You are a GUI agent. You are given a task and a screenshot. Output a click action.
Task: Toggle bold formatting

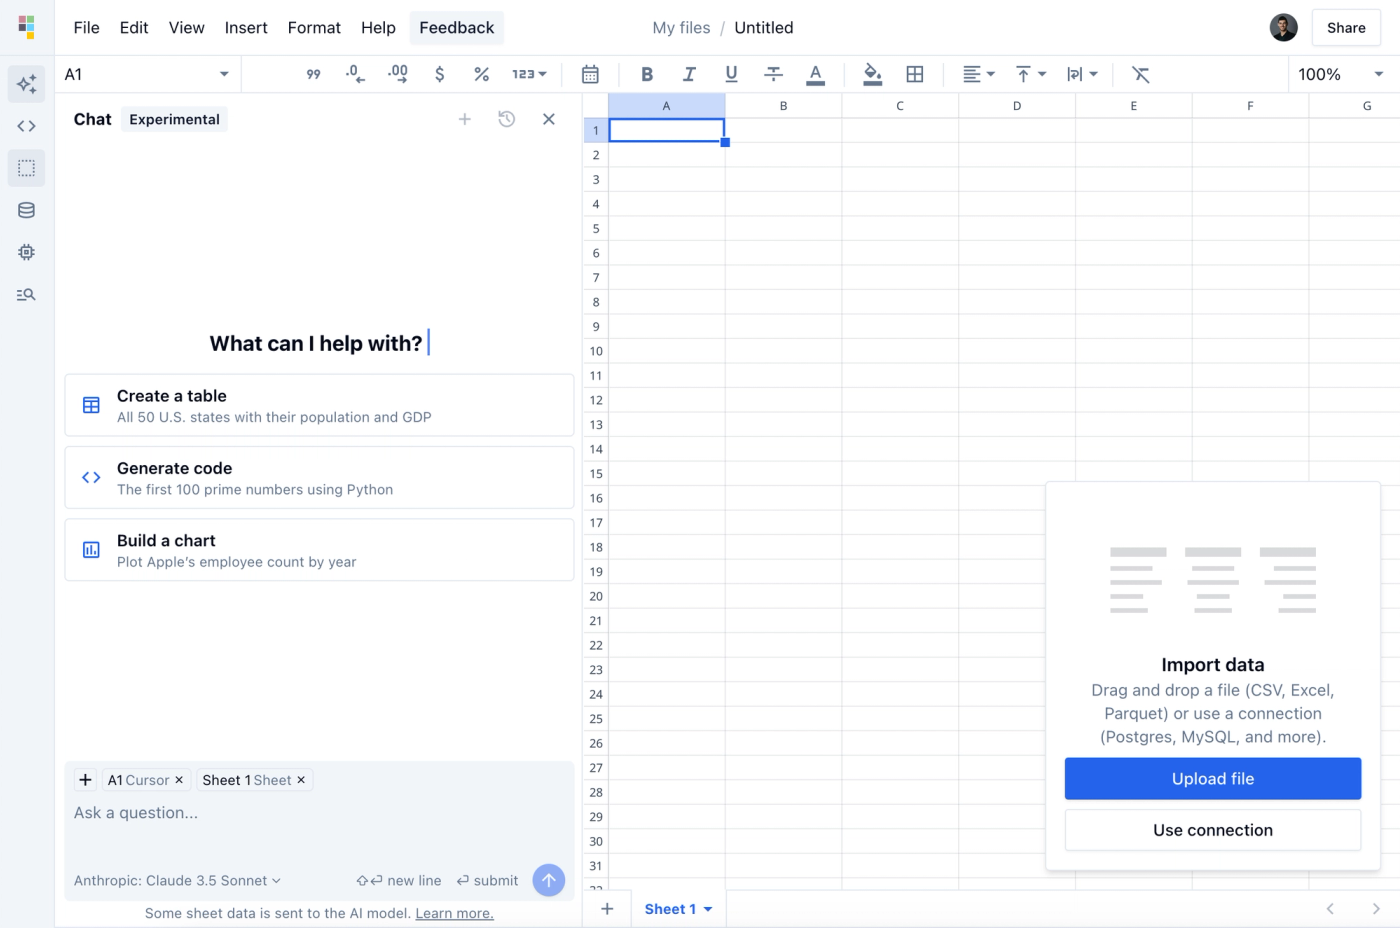coord(647,74)
